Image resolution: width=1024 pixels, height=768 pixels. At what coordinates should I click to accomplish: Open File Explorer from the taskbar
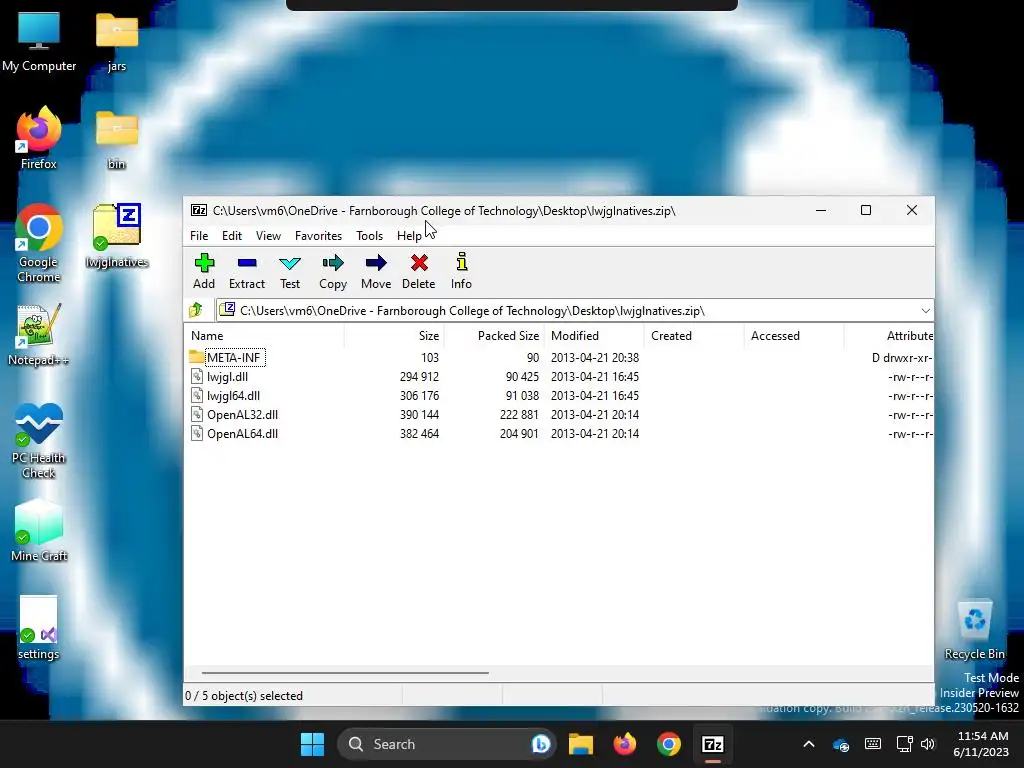pos(581,744)
